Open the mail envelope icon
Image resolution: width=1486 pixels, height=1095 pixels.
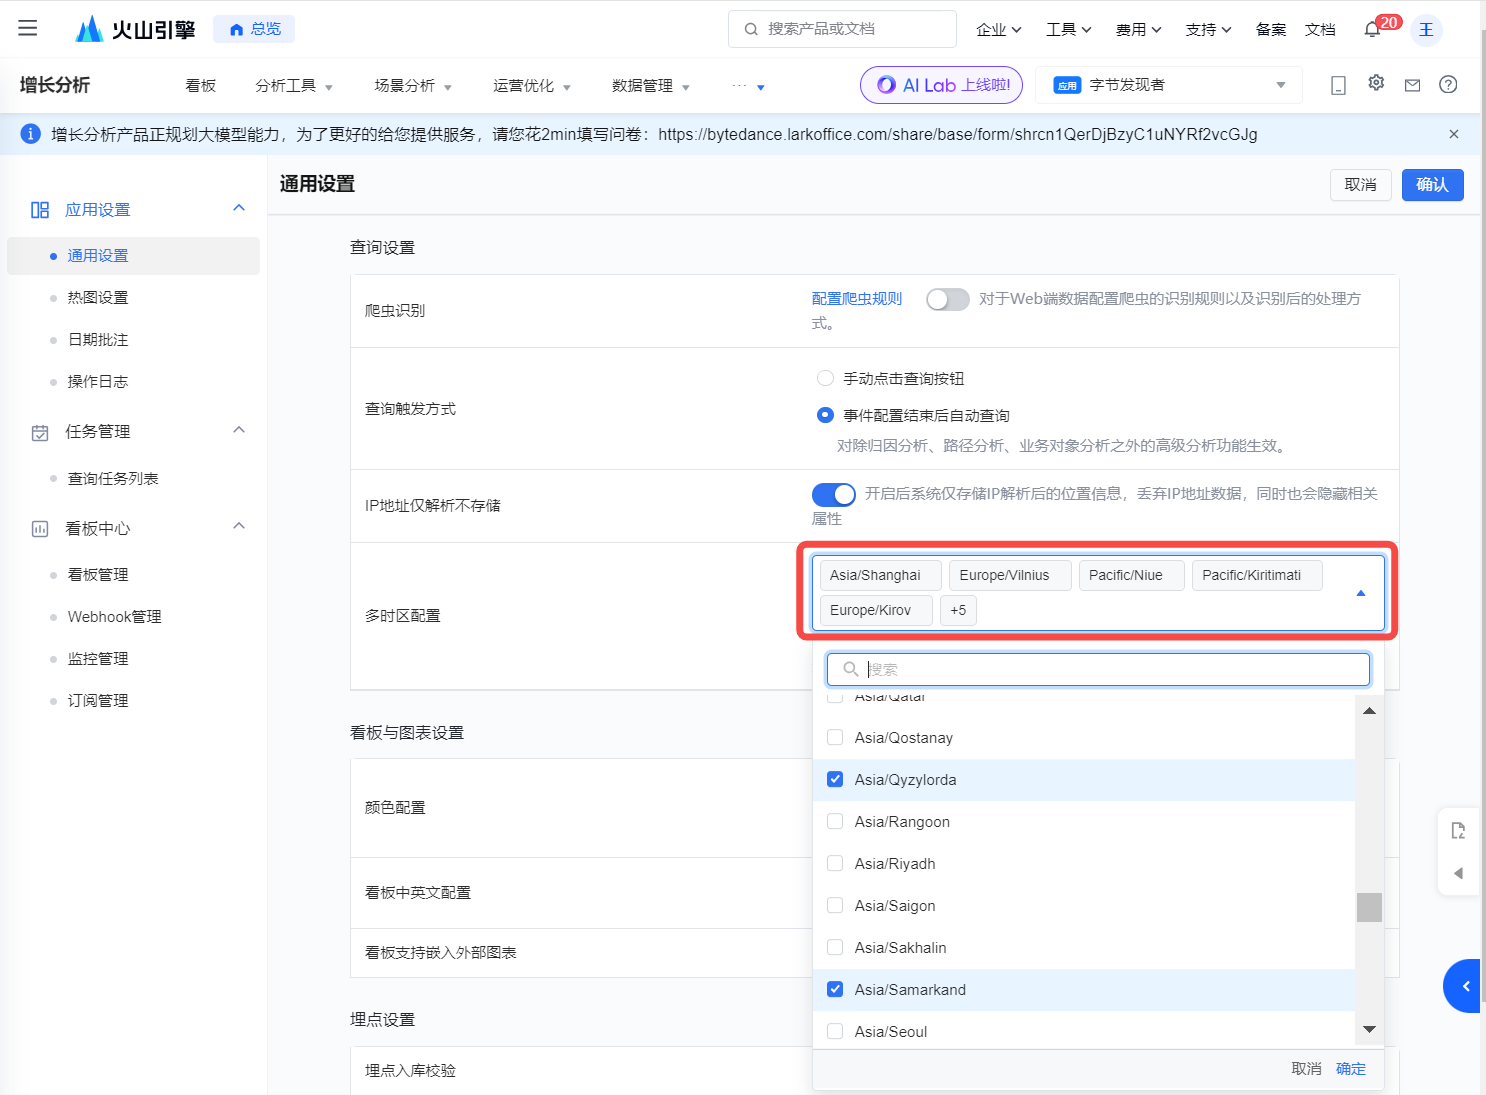click(x=1412, y=85)
